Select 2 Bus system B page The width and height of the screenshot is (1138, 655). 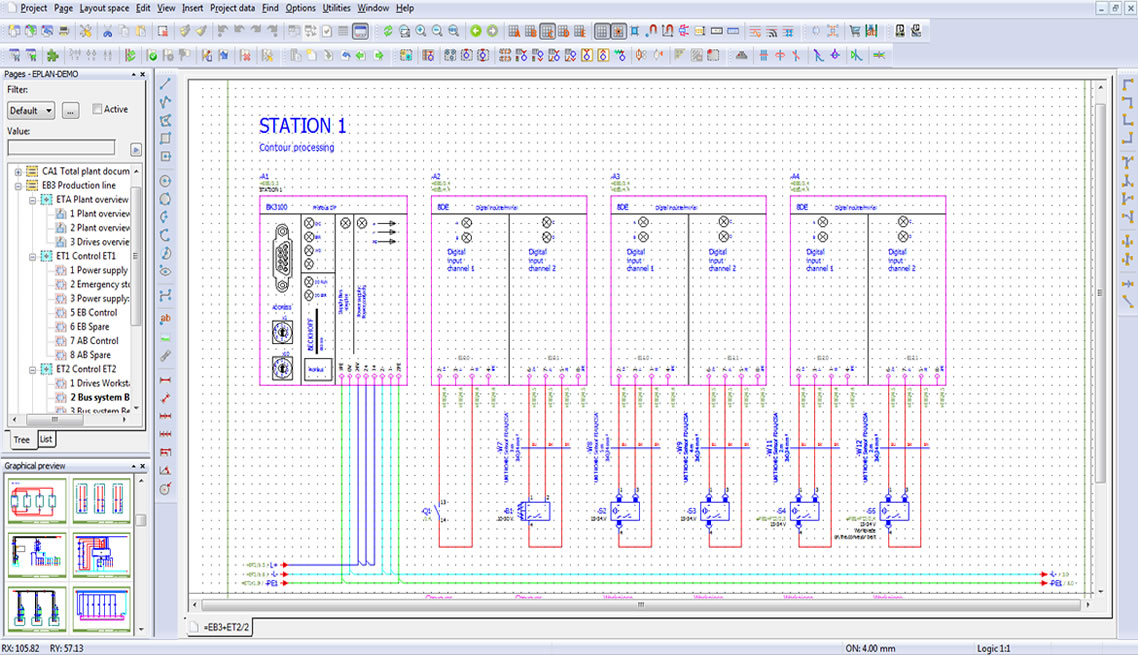coord(99,398)
